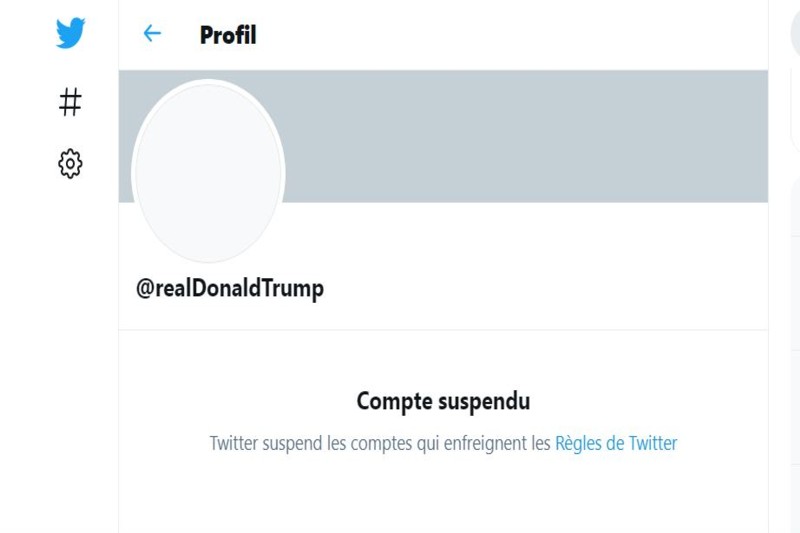Click the word "enfreignent" in the notice
Image resolution: width=800 pixels, height=533 pixels.
click(485, 443)
